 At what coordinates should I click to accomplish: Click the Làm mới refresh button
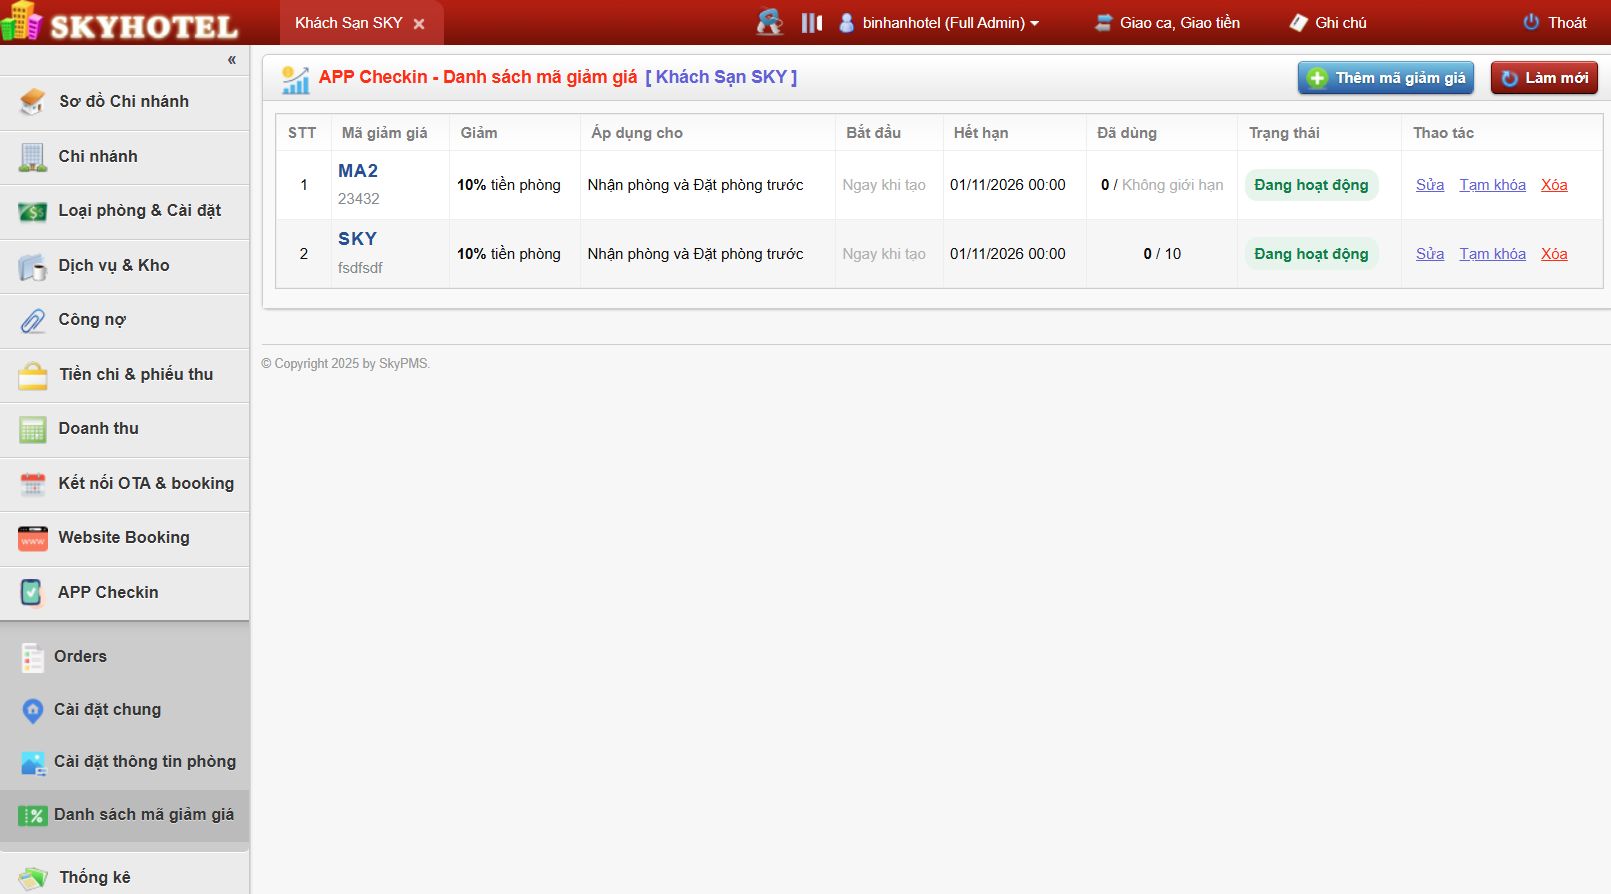[1544, 78]
